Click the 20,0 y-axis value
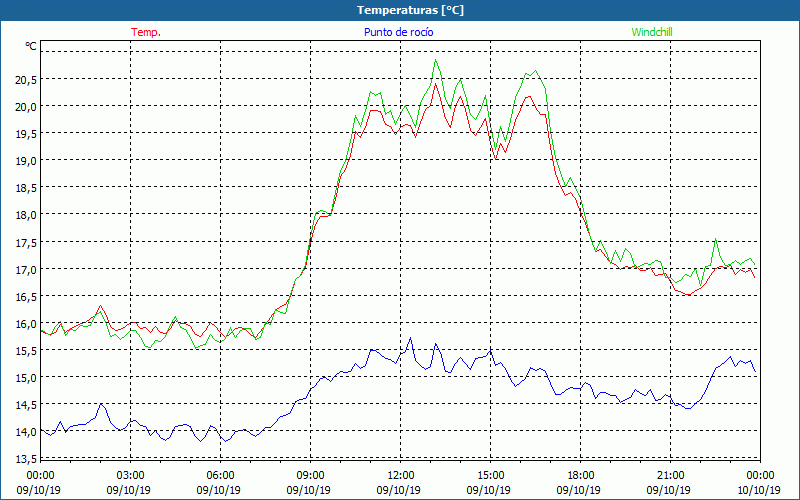Screen dimensions: 800x500 (26, 107)
